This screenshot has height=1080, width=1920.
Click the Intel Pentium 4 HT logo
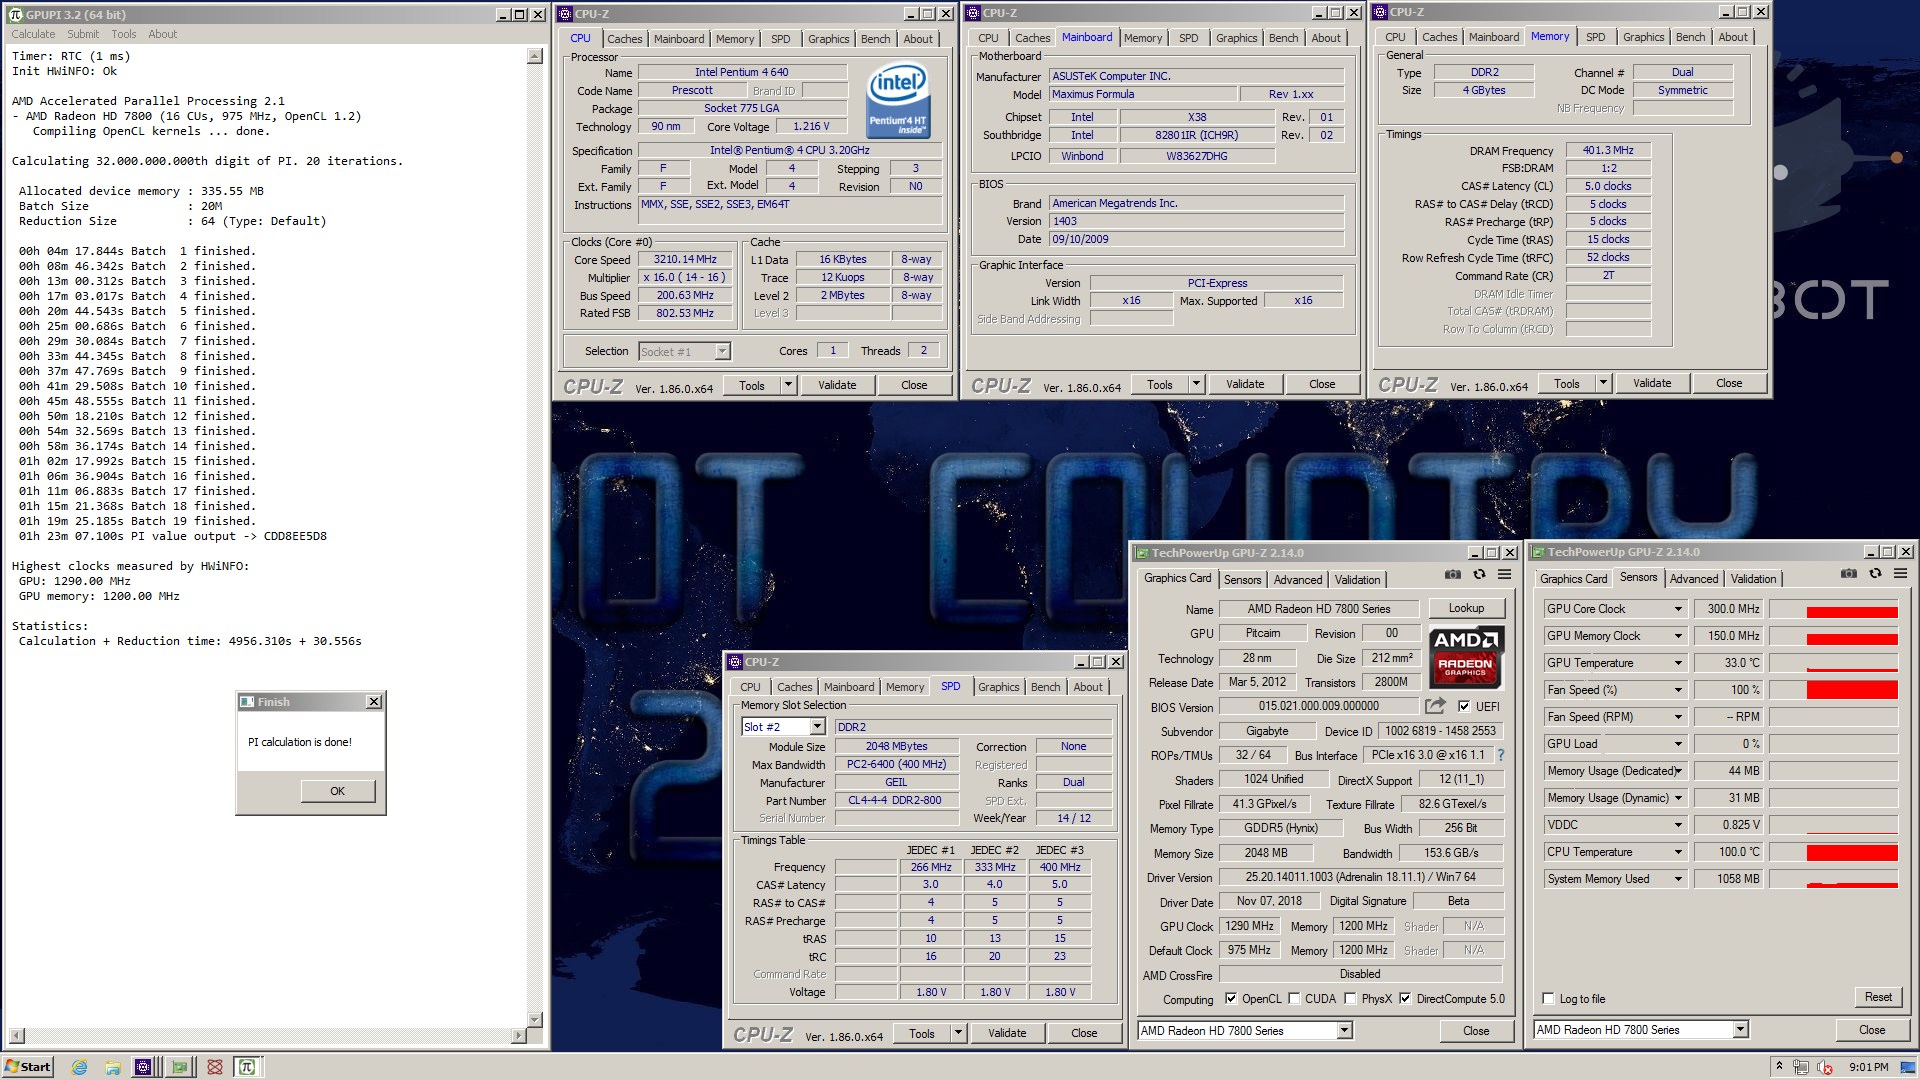pyautogui.click(x=897, y=100)
